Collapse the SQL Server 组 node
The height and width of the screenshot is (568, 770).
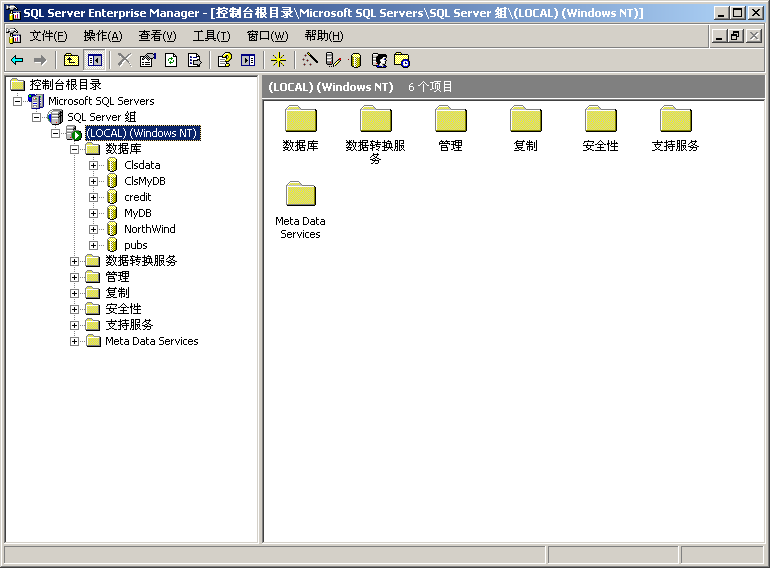(37, 117)
